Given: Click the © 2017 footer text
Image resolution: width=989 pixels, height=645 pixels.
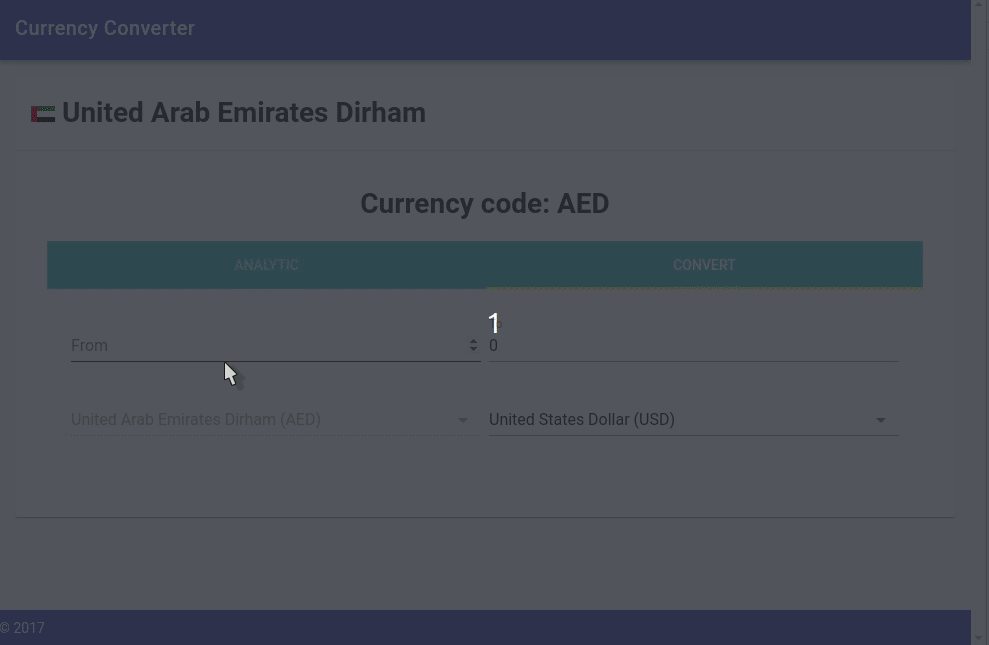Looking at the screenshot, I should coord(22,628).
